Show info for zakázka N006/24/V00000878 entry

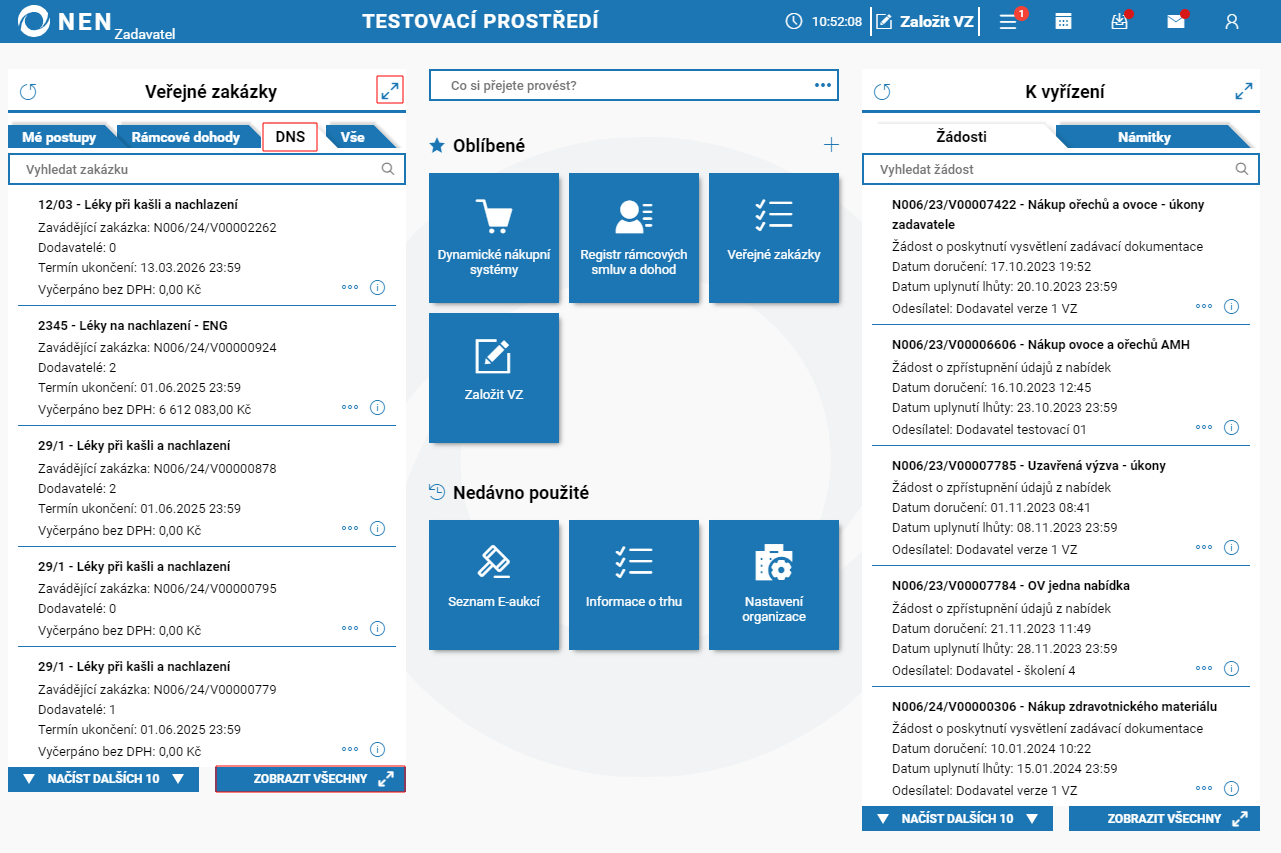coord(378,528)
